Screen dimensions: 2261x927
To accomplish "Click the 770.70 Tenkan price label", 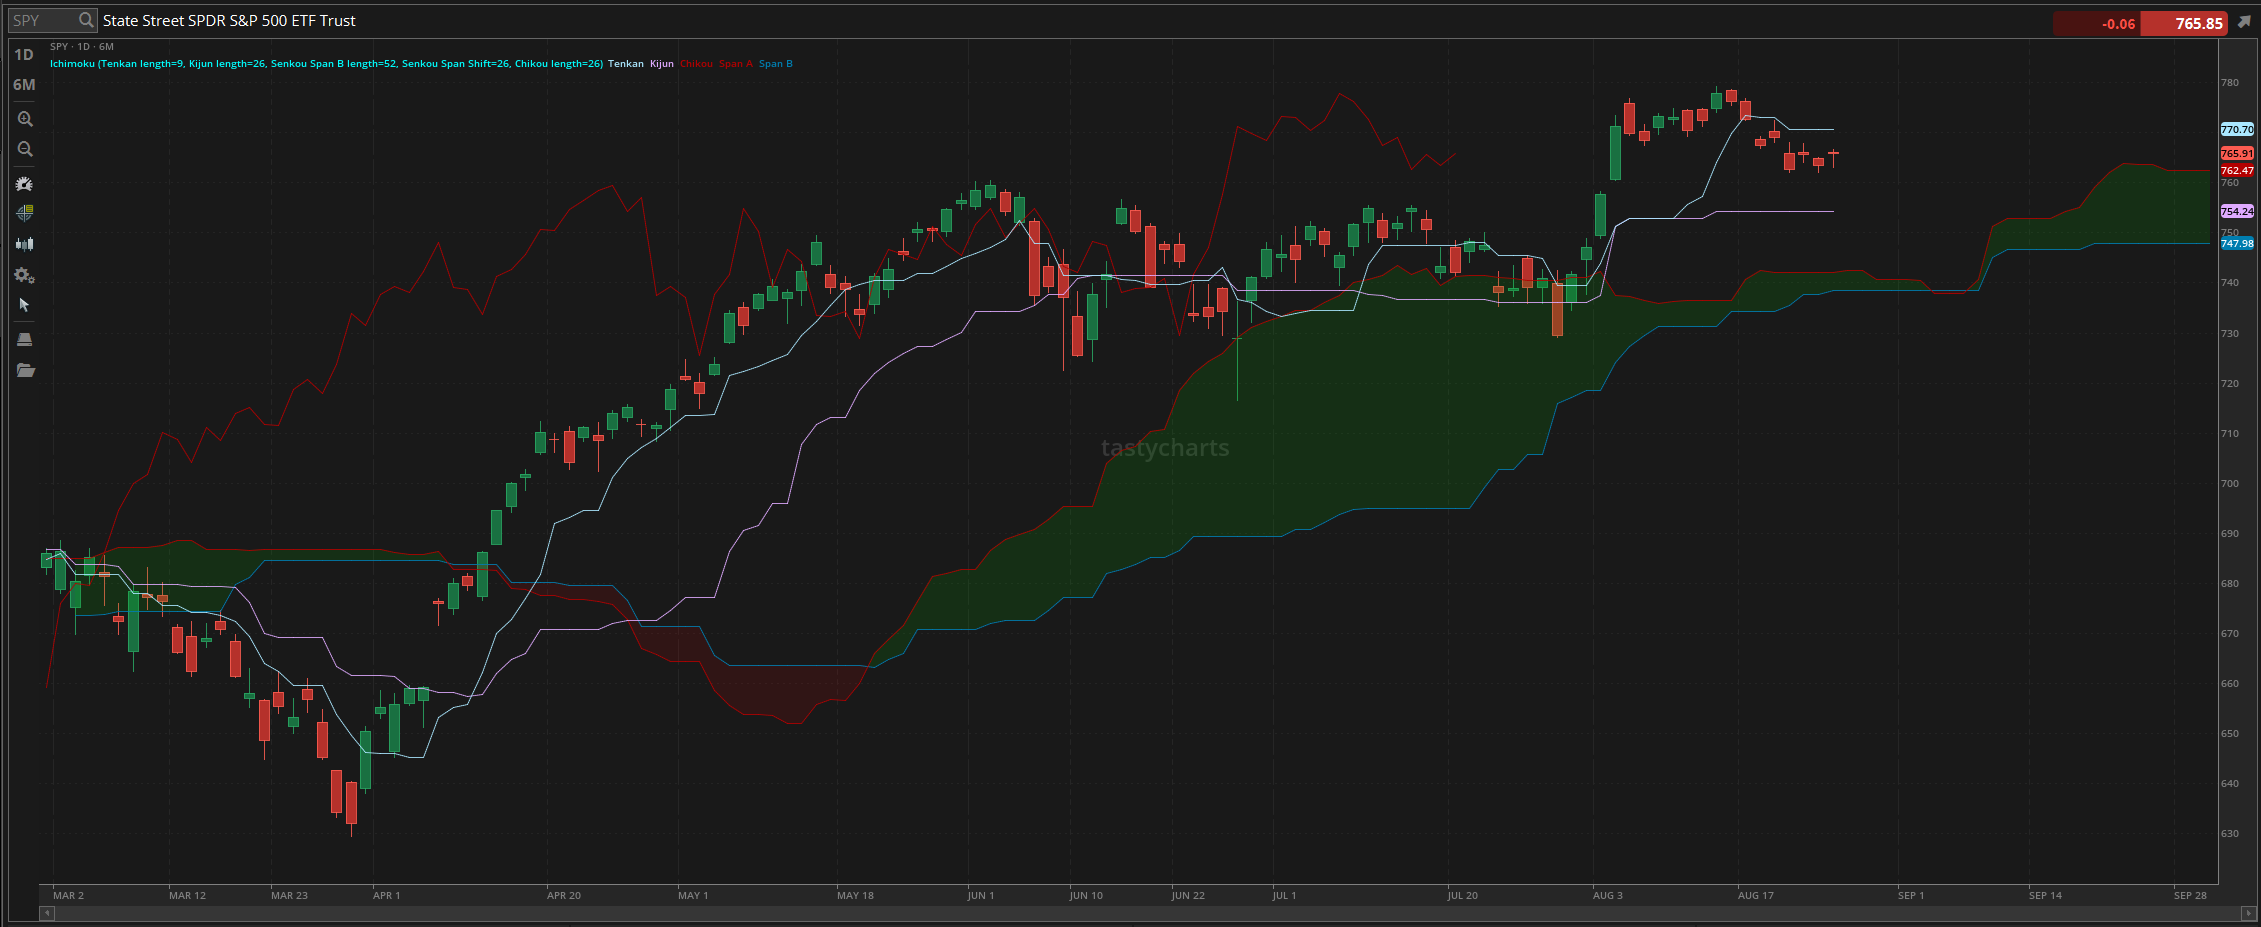I will coord(2237,130).
